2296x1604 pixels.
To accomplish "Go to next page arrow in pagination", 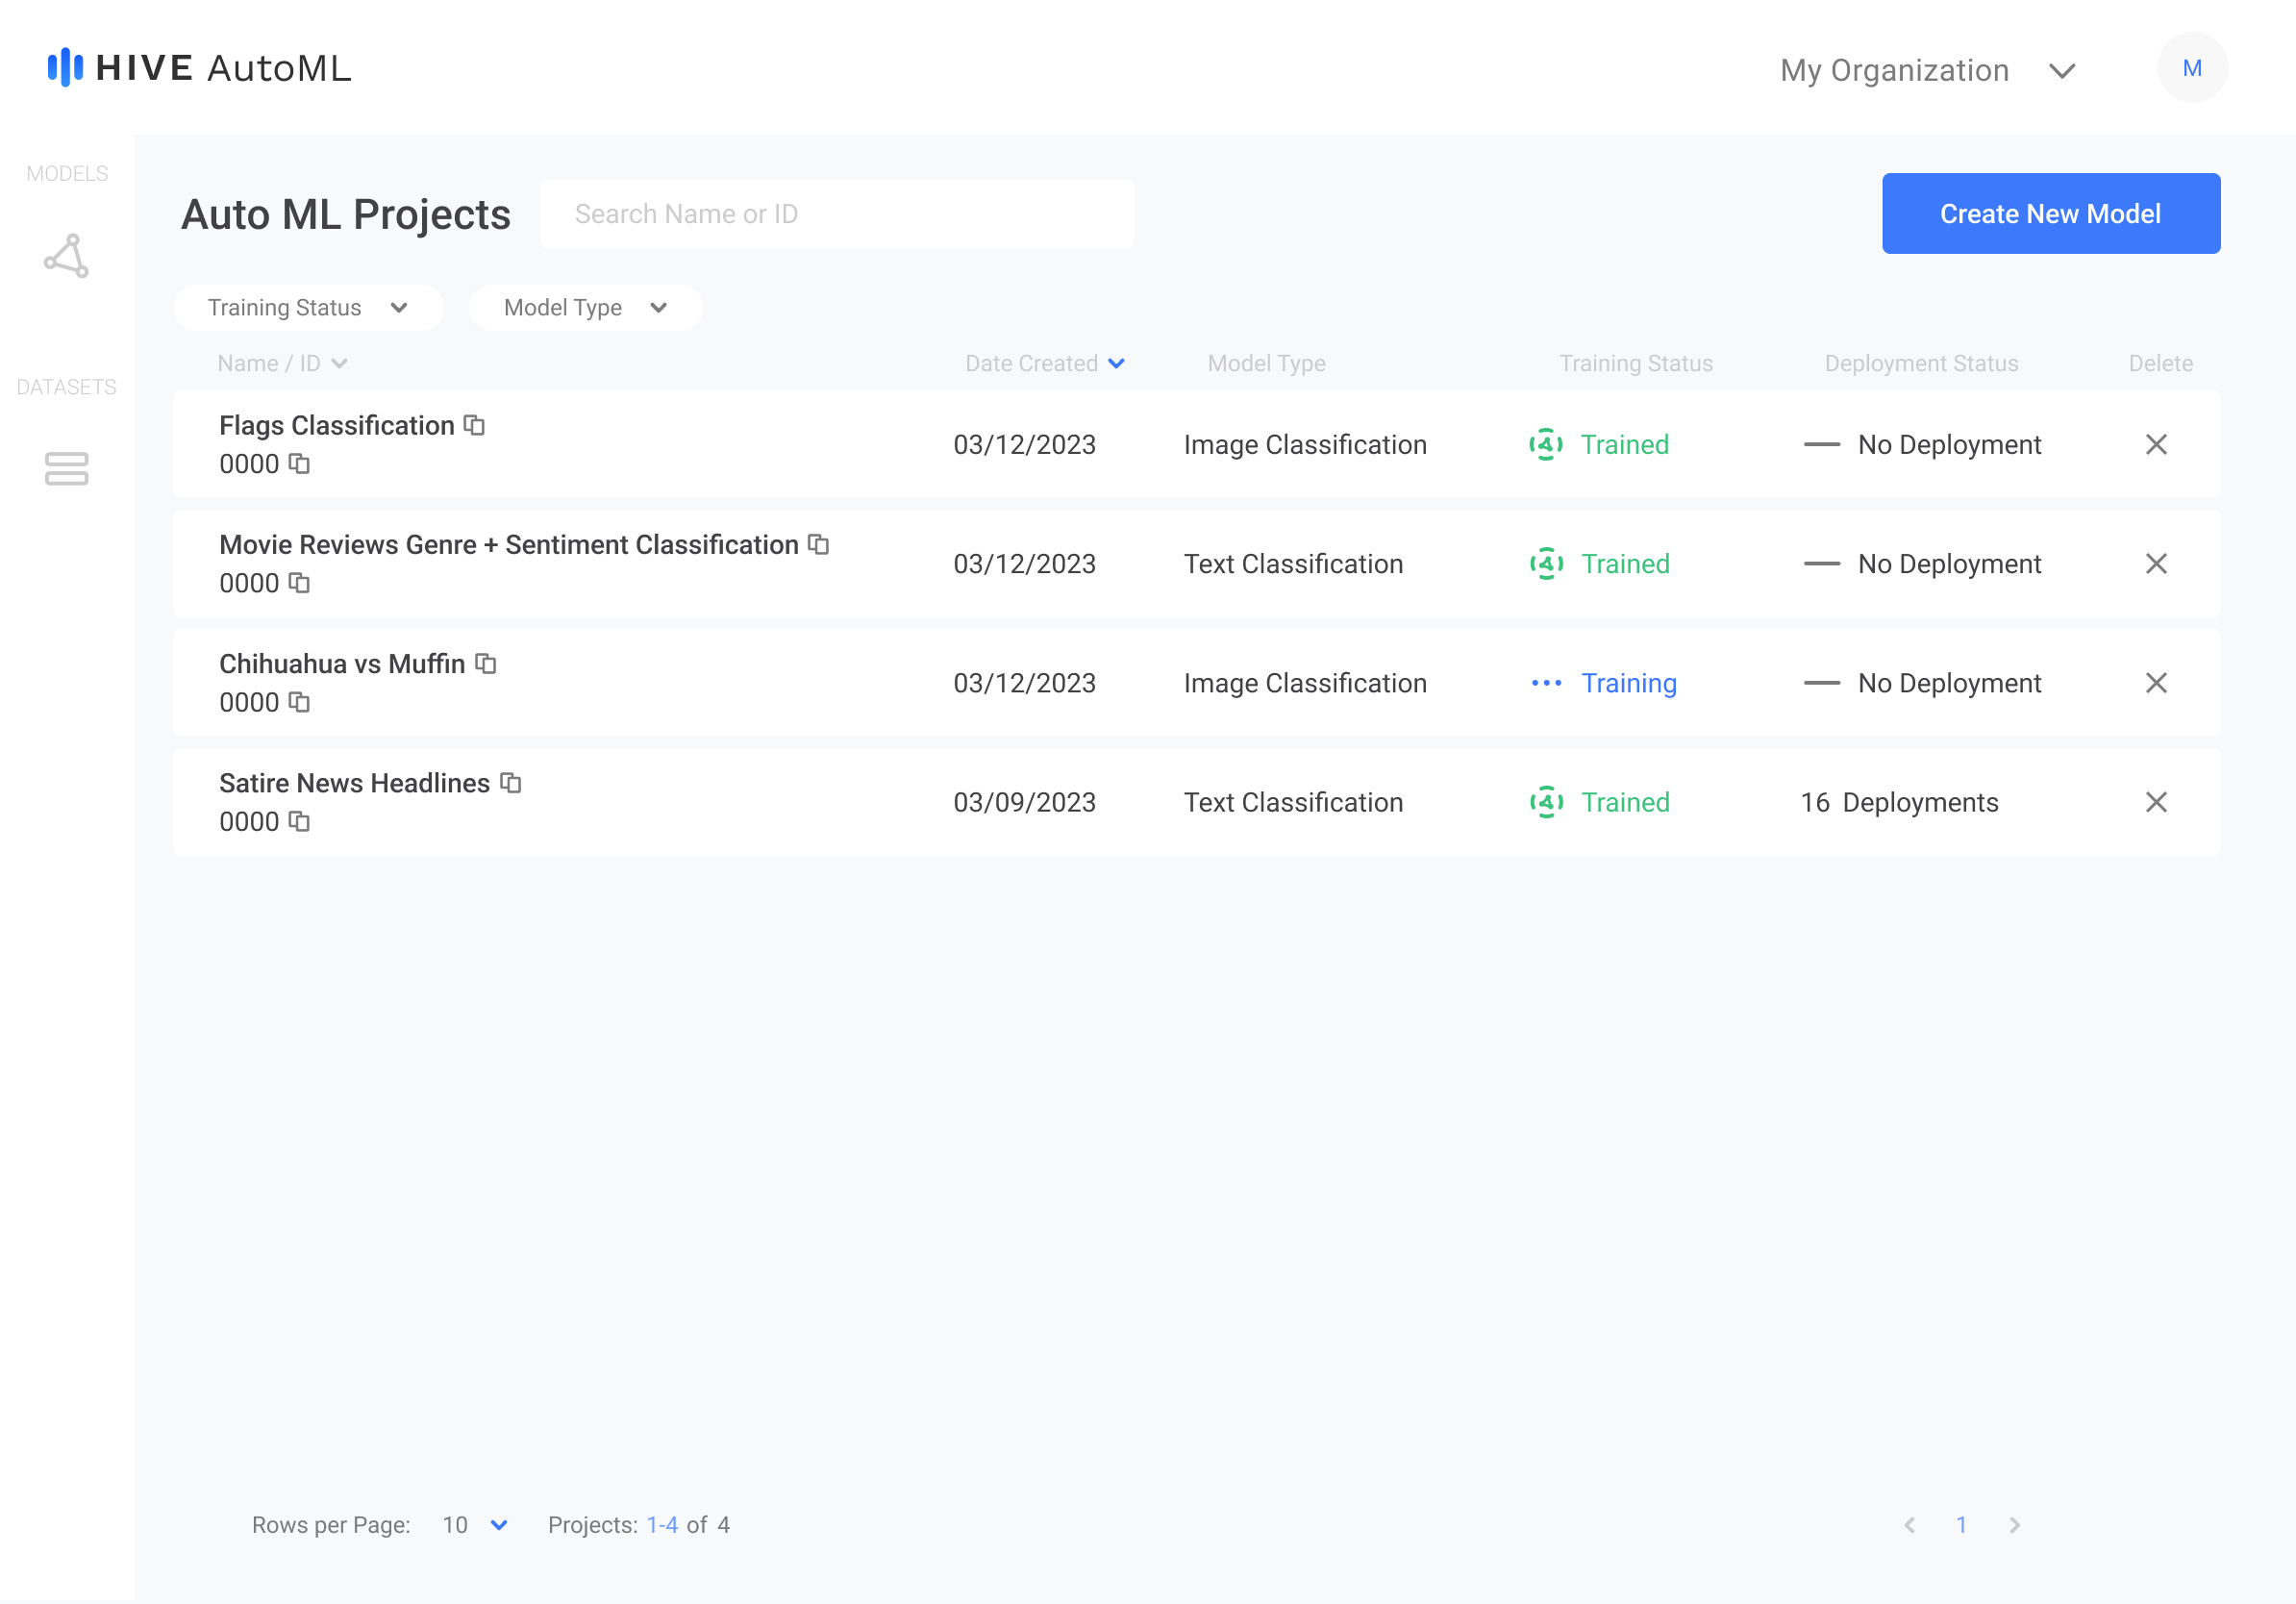I will (x=2014, y=1524).
